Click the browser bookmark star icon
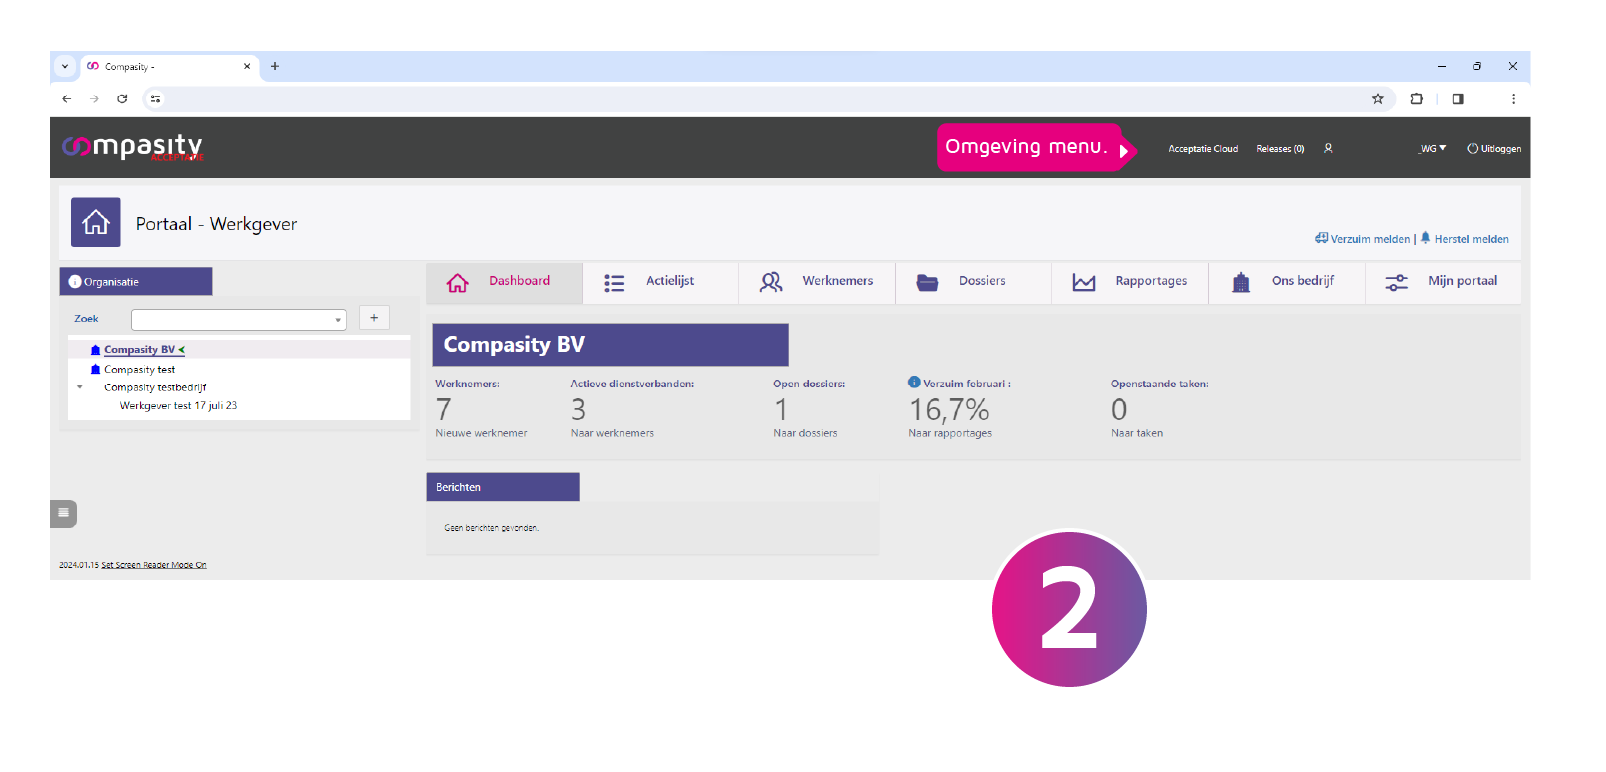This screenshot has height=772, width=1606. (1378, 99)
